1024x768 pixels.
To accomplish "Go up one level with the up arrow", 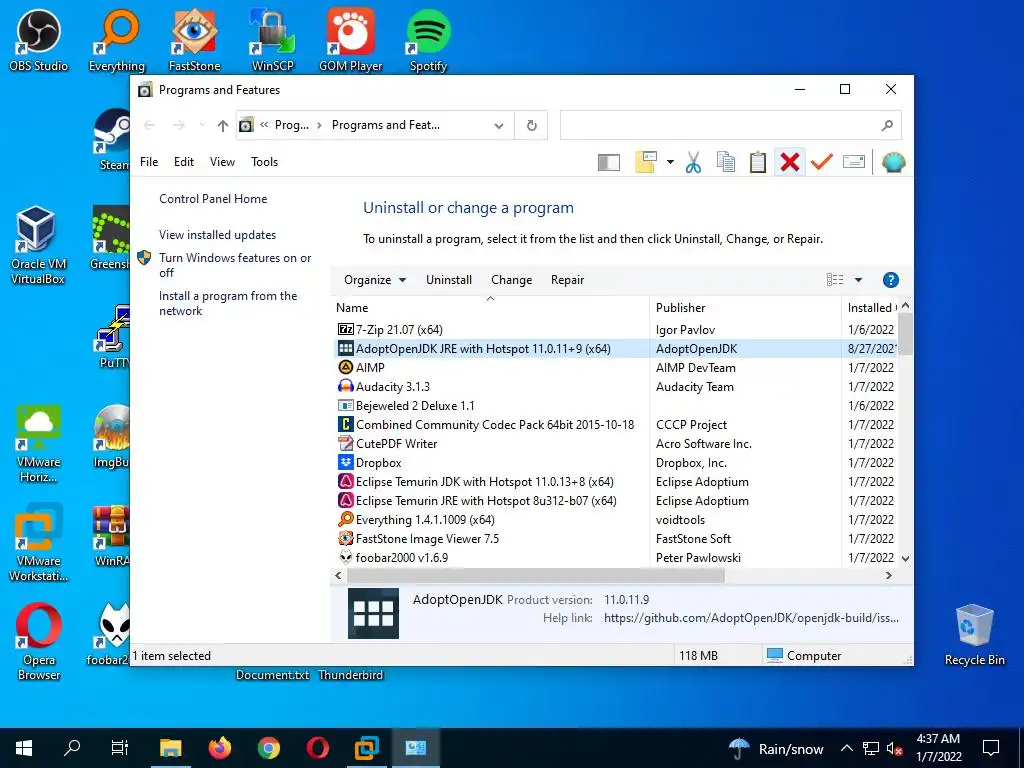I will point(223,125).
